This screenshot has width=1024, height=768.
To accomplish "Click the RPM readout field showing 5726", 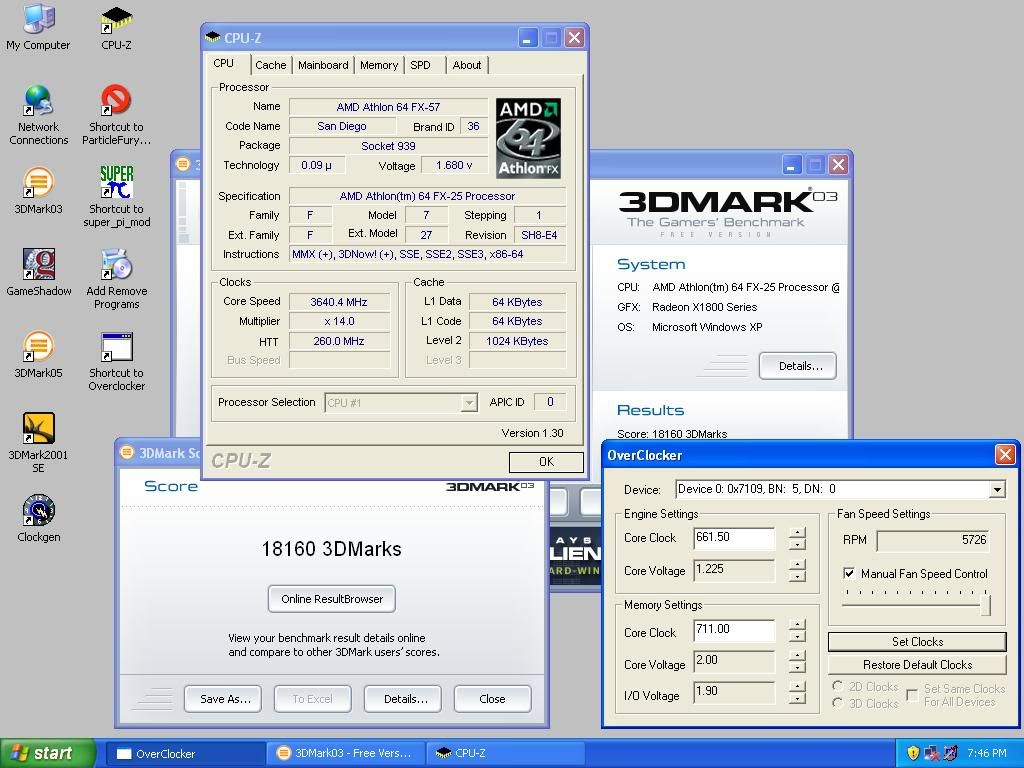I will pos(933,540).
